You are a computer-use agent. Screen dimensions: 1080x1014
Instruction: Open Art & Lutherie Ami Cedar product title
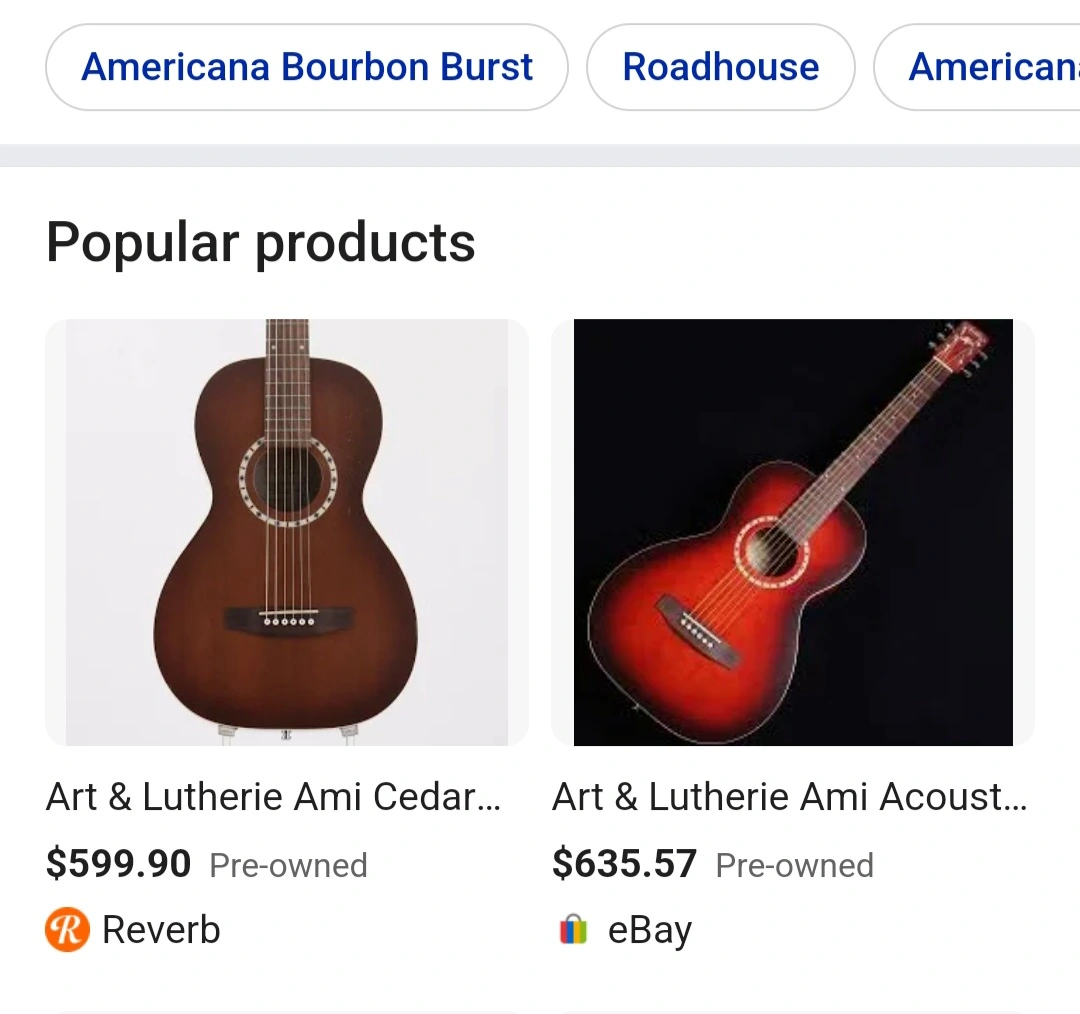273,797
